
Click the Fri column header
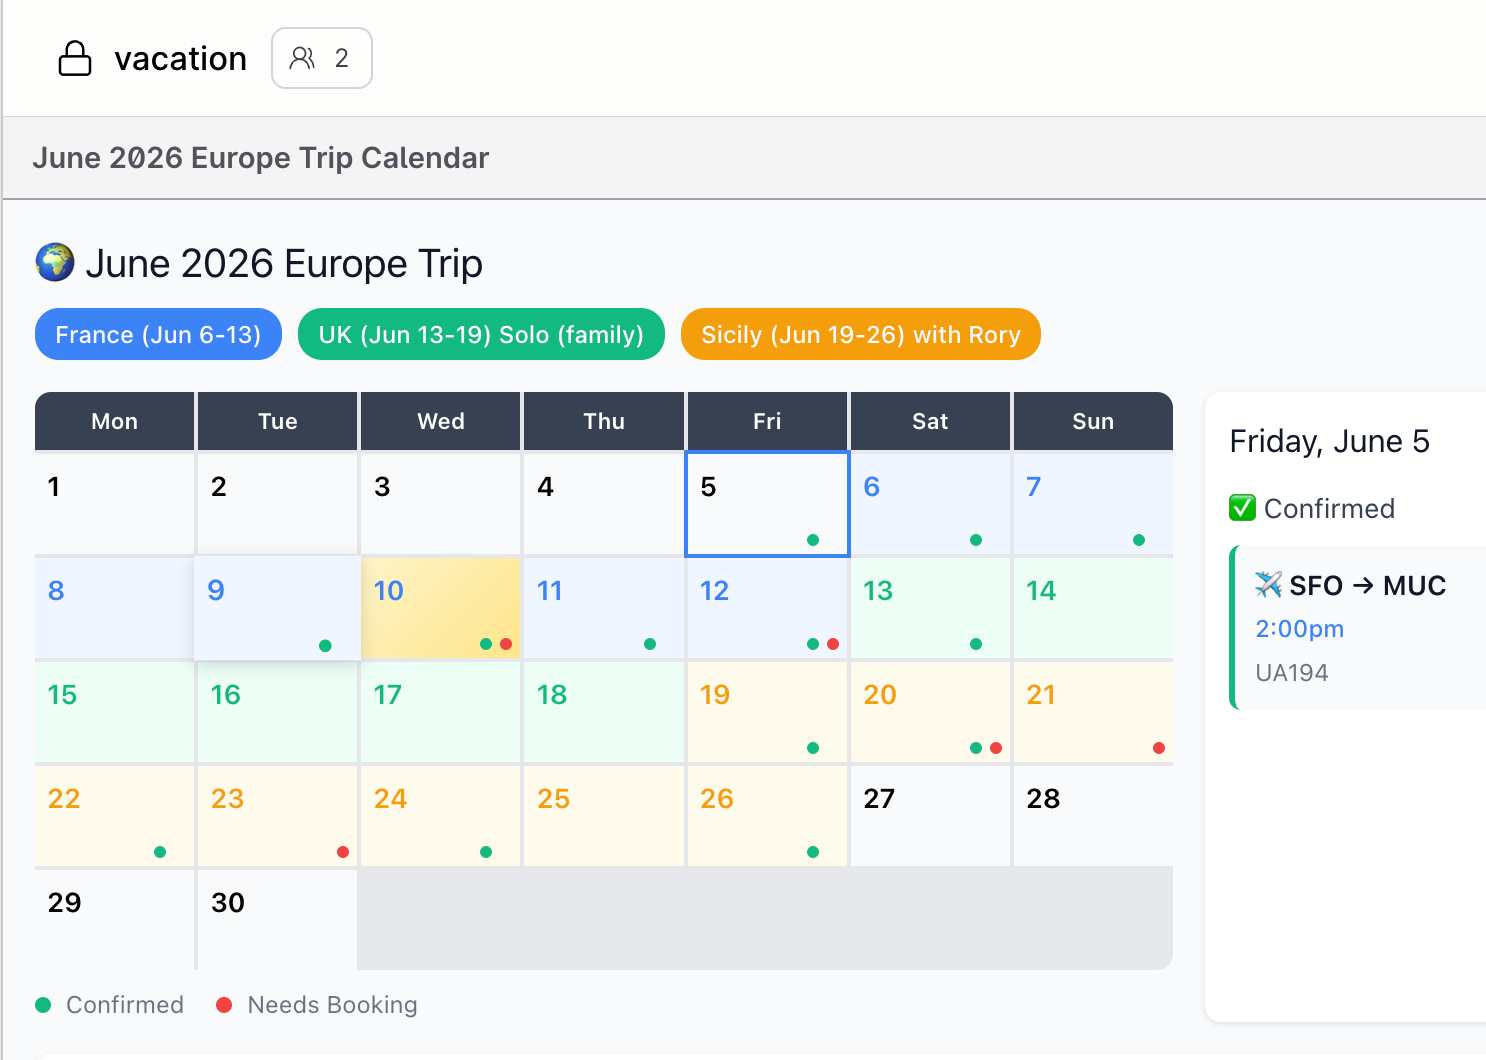[x=767, y=421]
